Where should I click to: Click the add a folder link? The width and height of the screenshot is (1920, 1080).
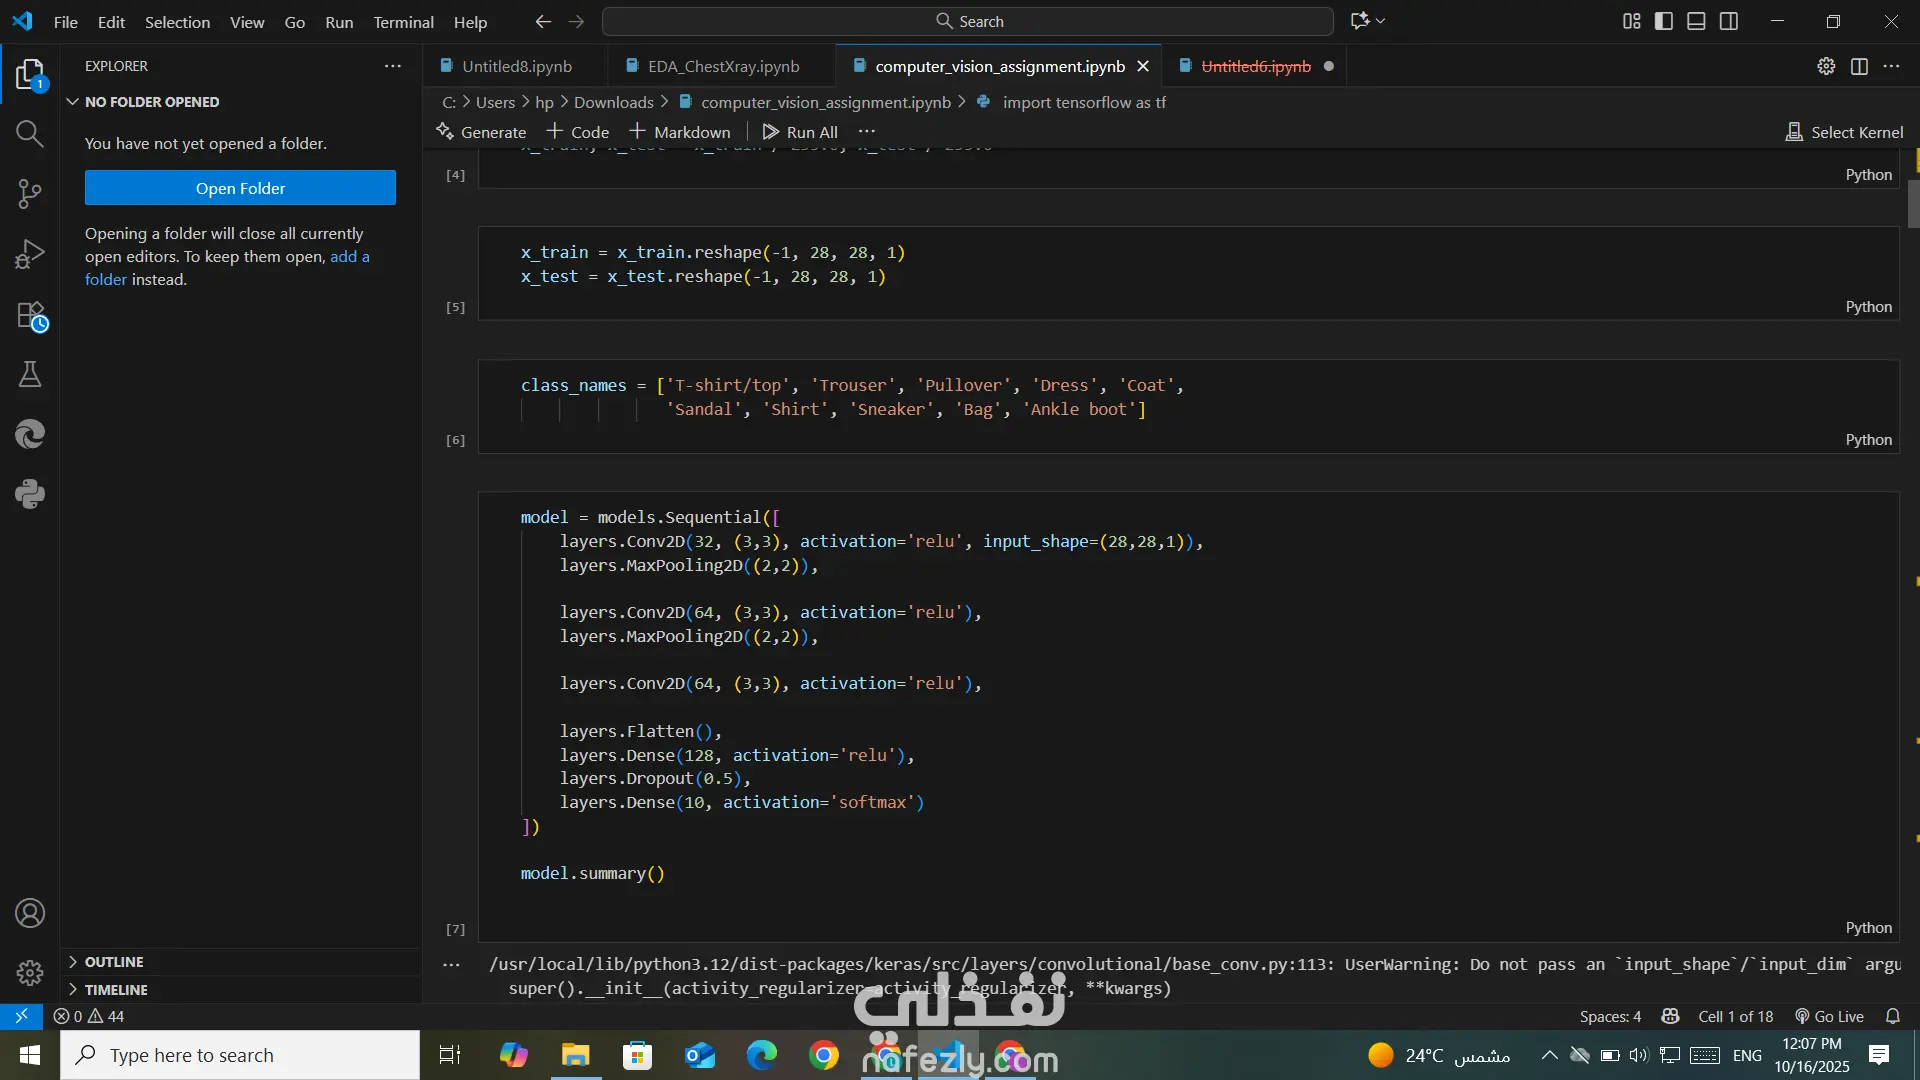(x=350, y=257)
